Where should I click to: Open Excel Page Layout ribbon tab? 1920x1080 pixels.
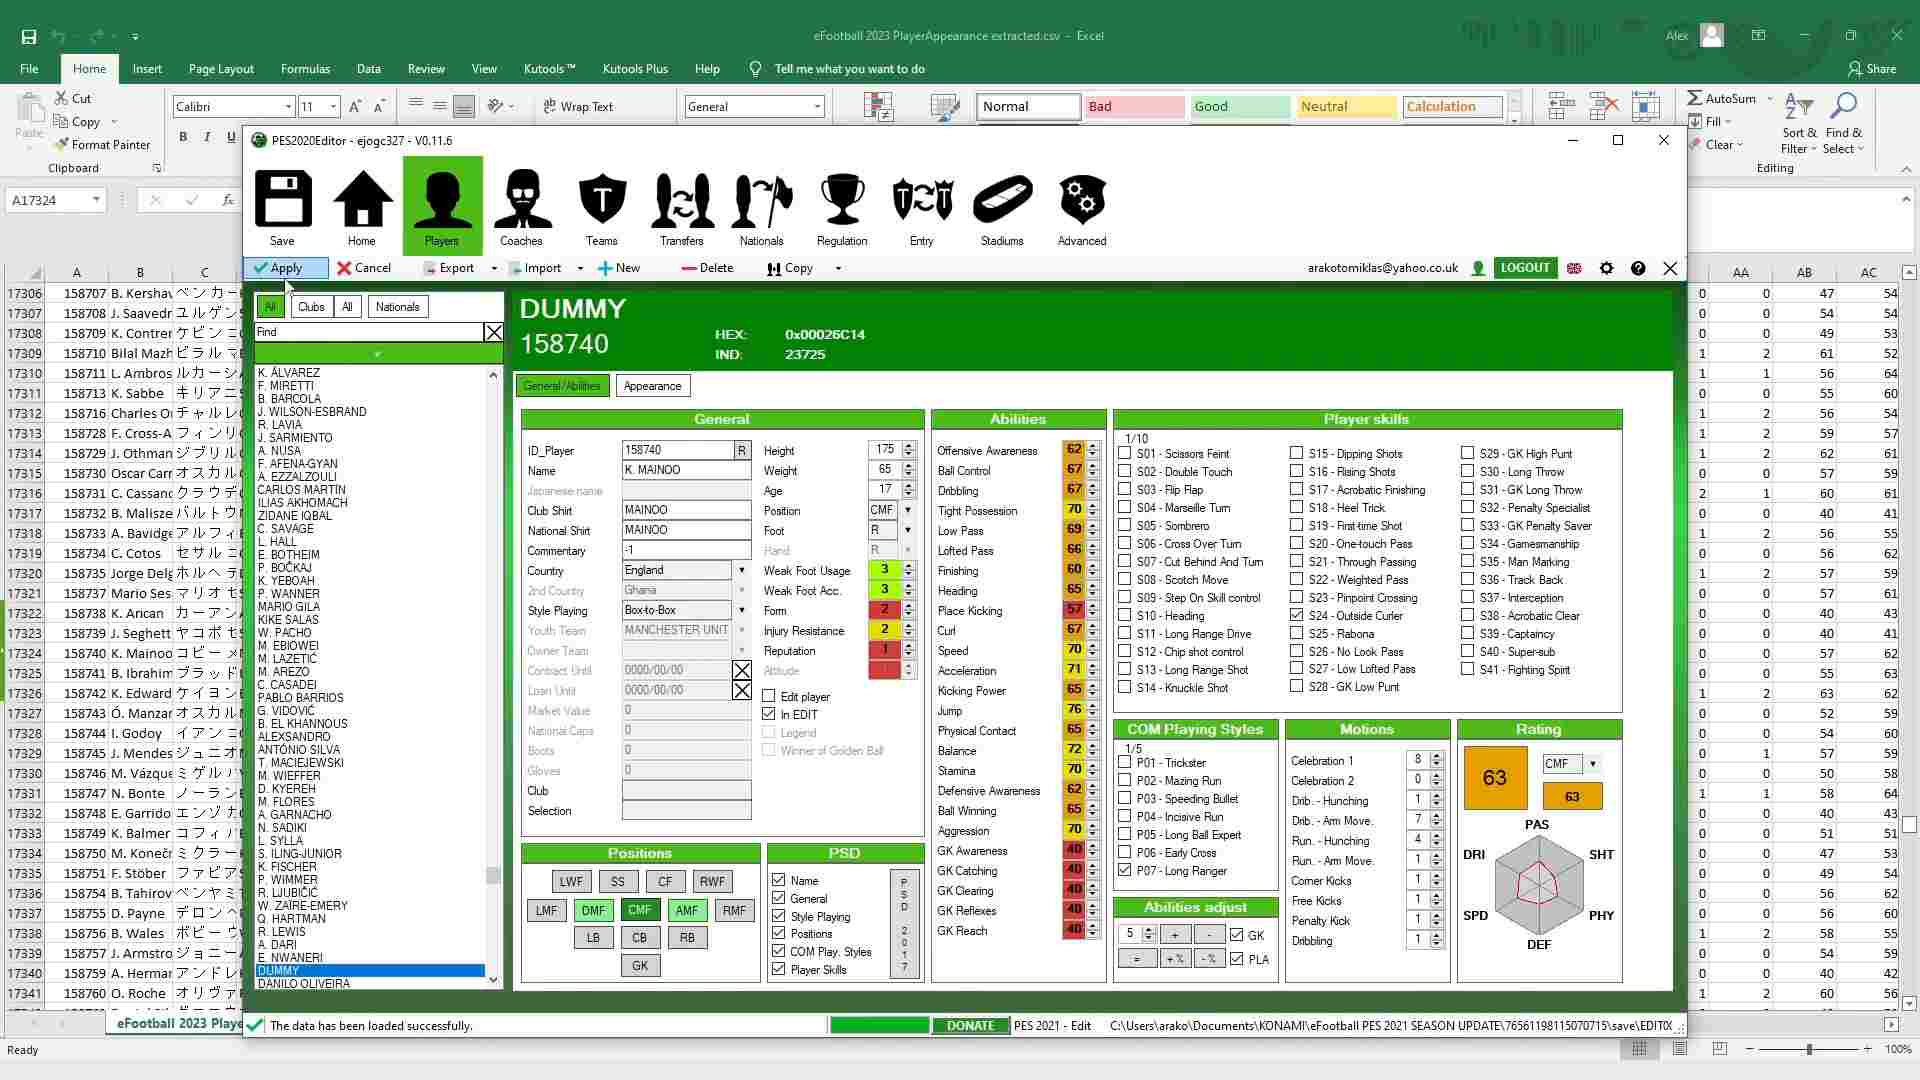tap(221, 69)
